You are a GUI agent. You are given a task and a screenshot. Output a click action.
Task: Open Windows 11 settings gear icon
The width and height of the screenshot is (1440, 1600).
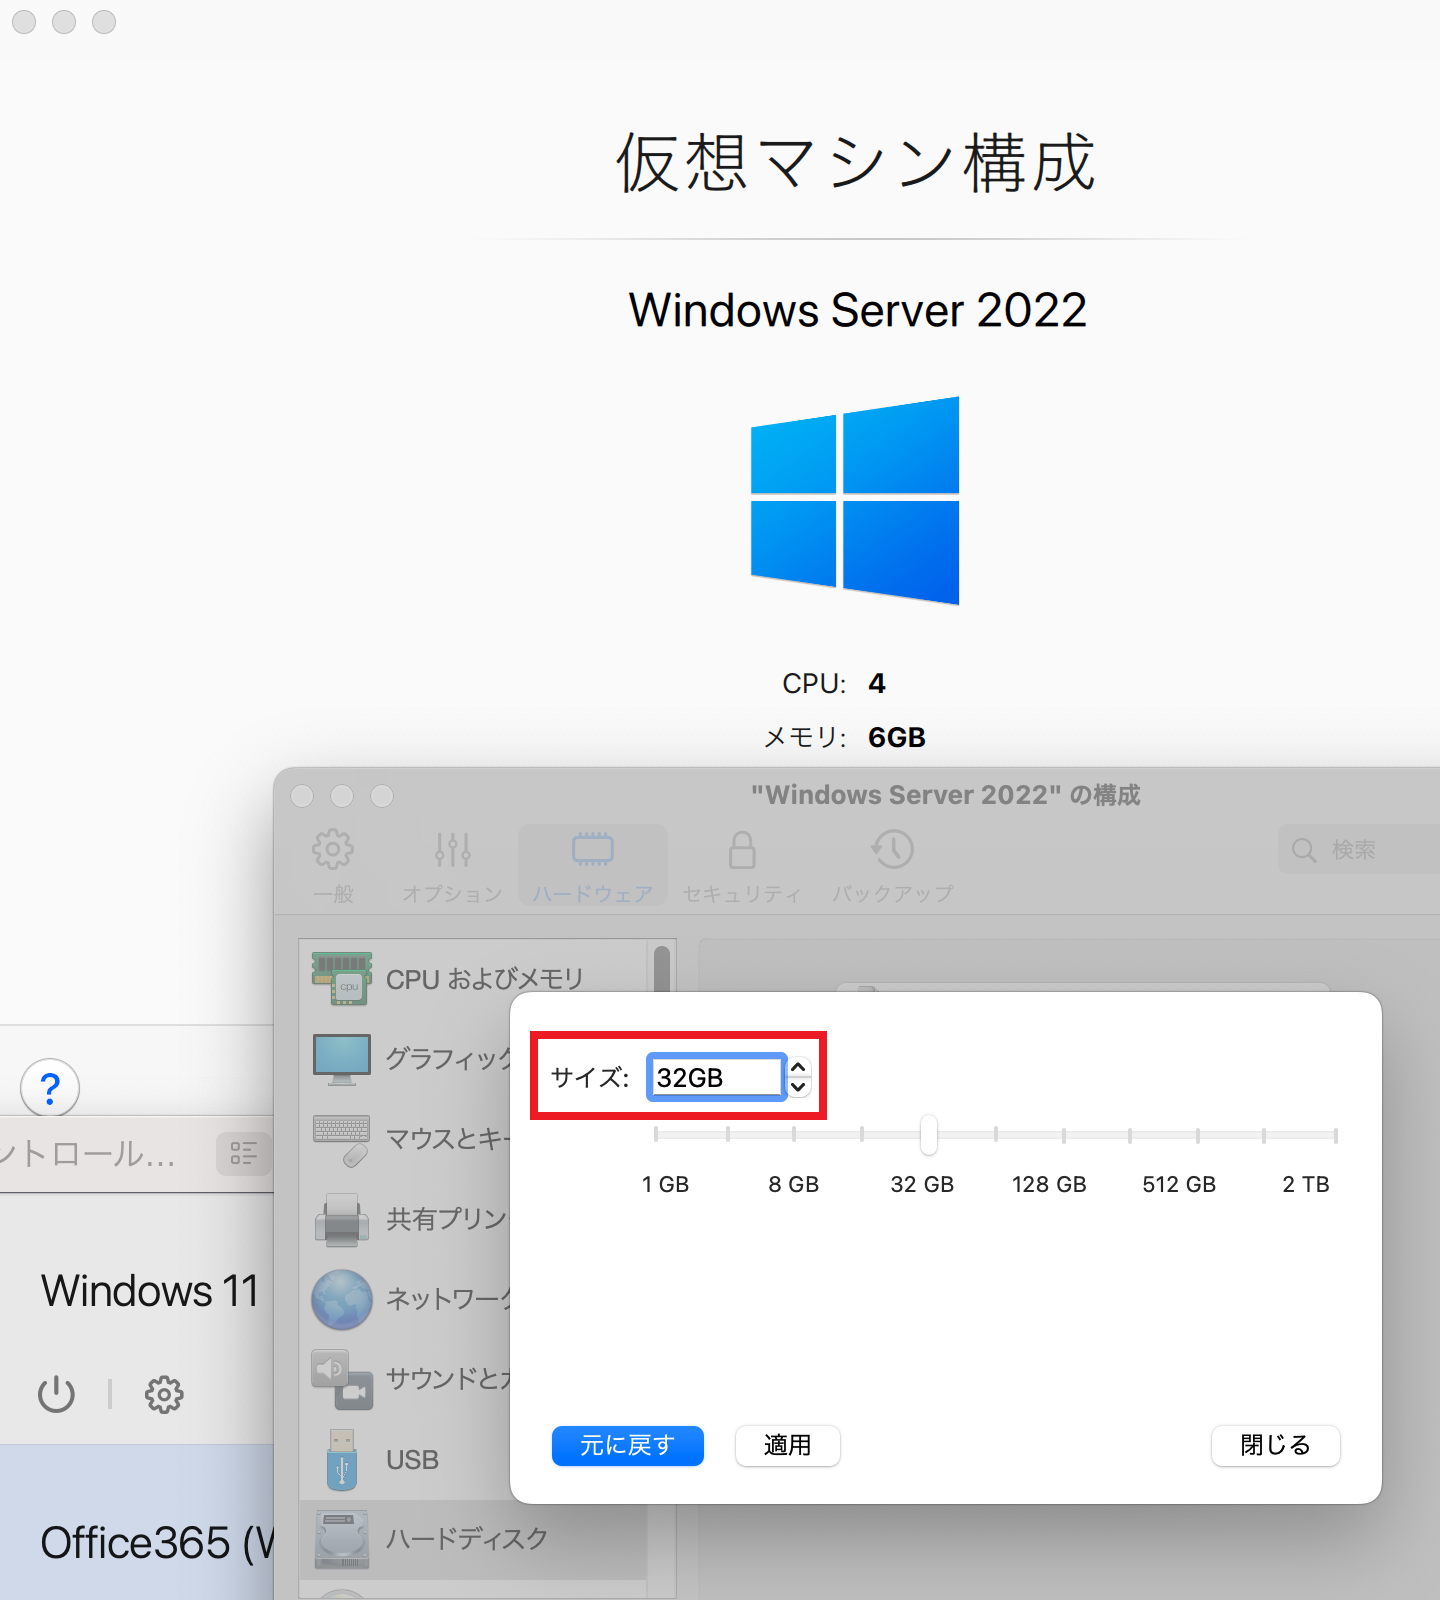(x=164, y=1394)
